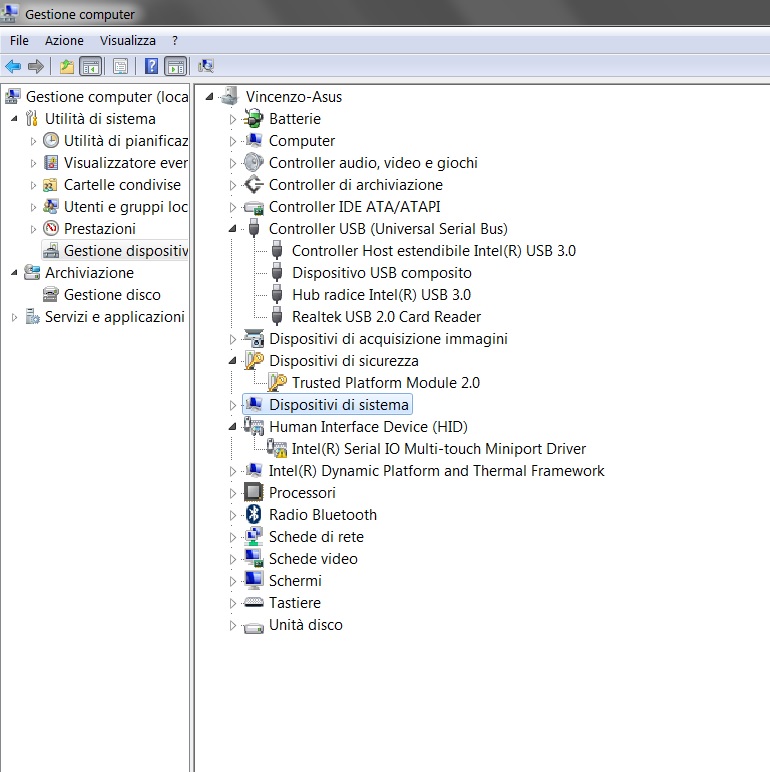
Task: Click the Schede video icon
Action: pyautogui.click(x=254, y=558)
